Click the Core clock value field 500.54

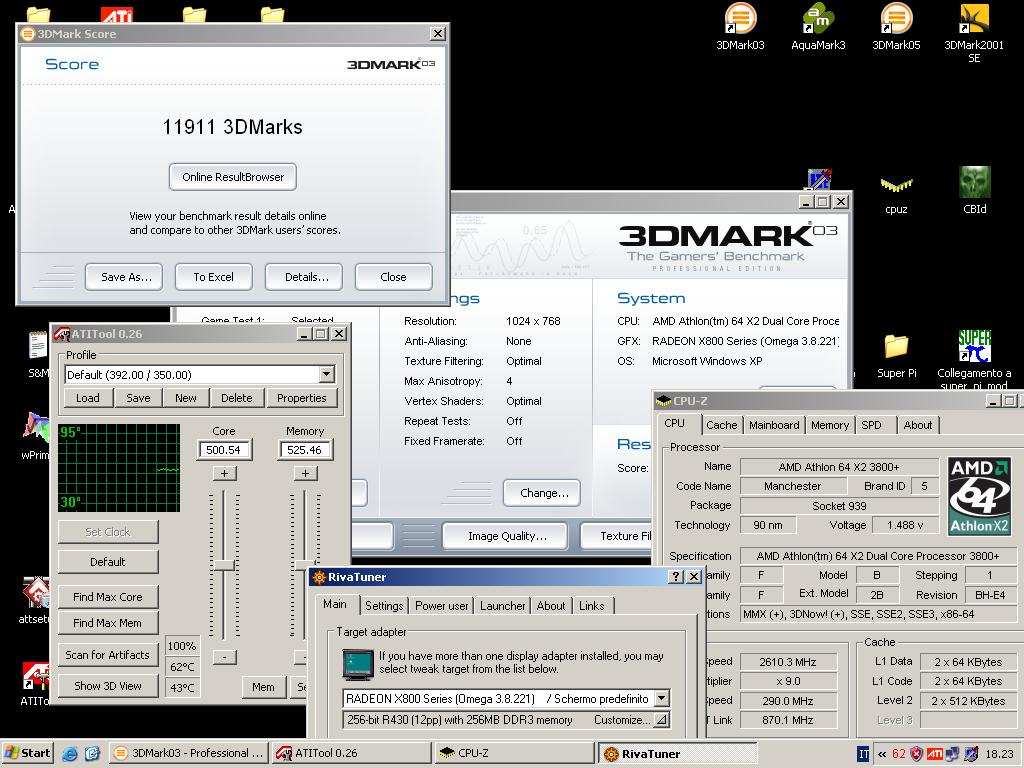click(223, 450)
